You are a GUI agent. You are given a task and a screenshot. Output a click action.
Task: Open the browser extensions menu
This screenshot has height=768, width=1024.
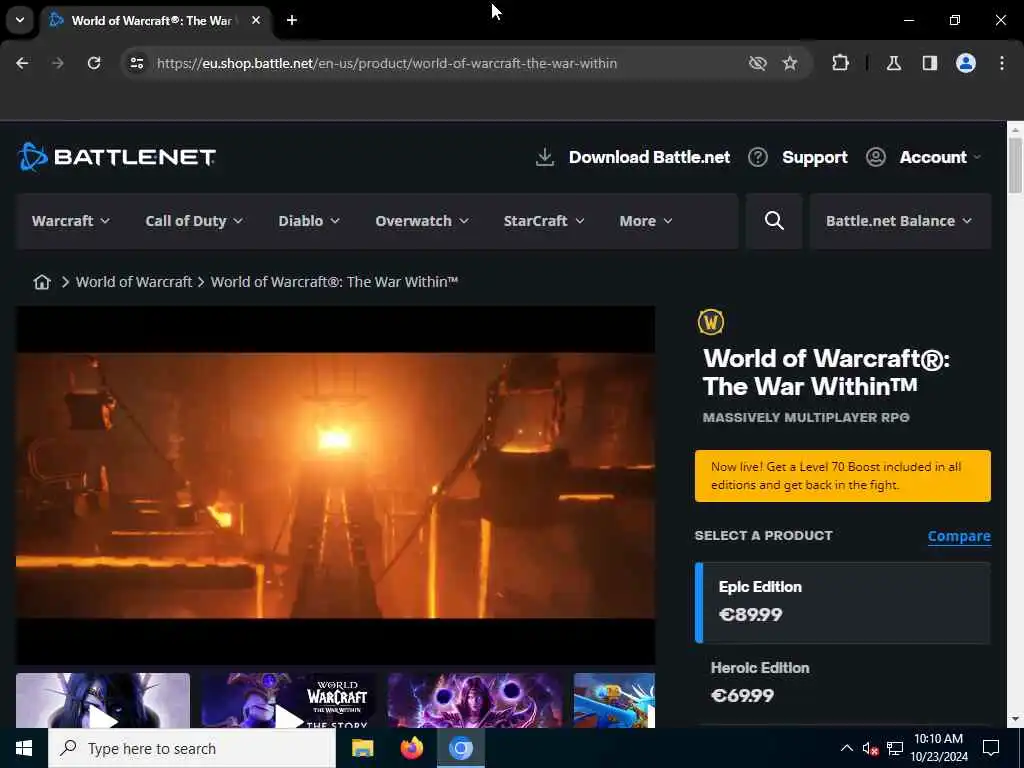tap(840, 63)
